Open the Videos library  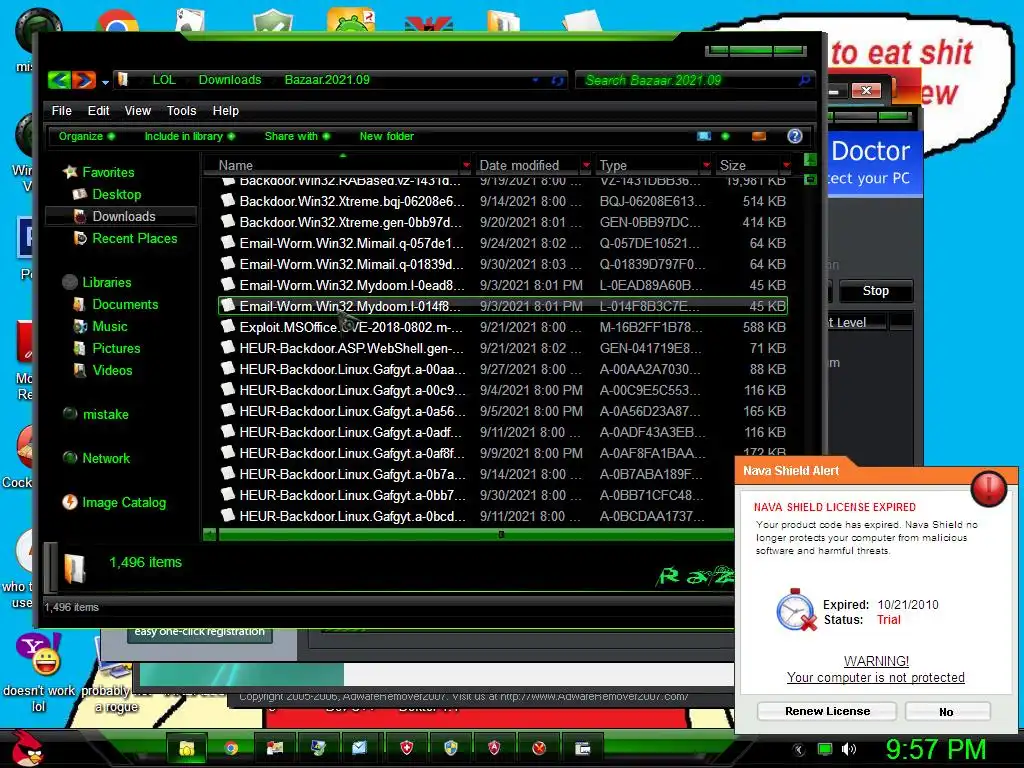click(112, 371)
